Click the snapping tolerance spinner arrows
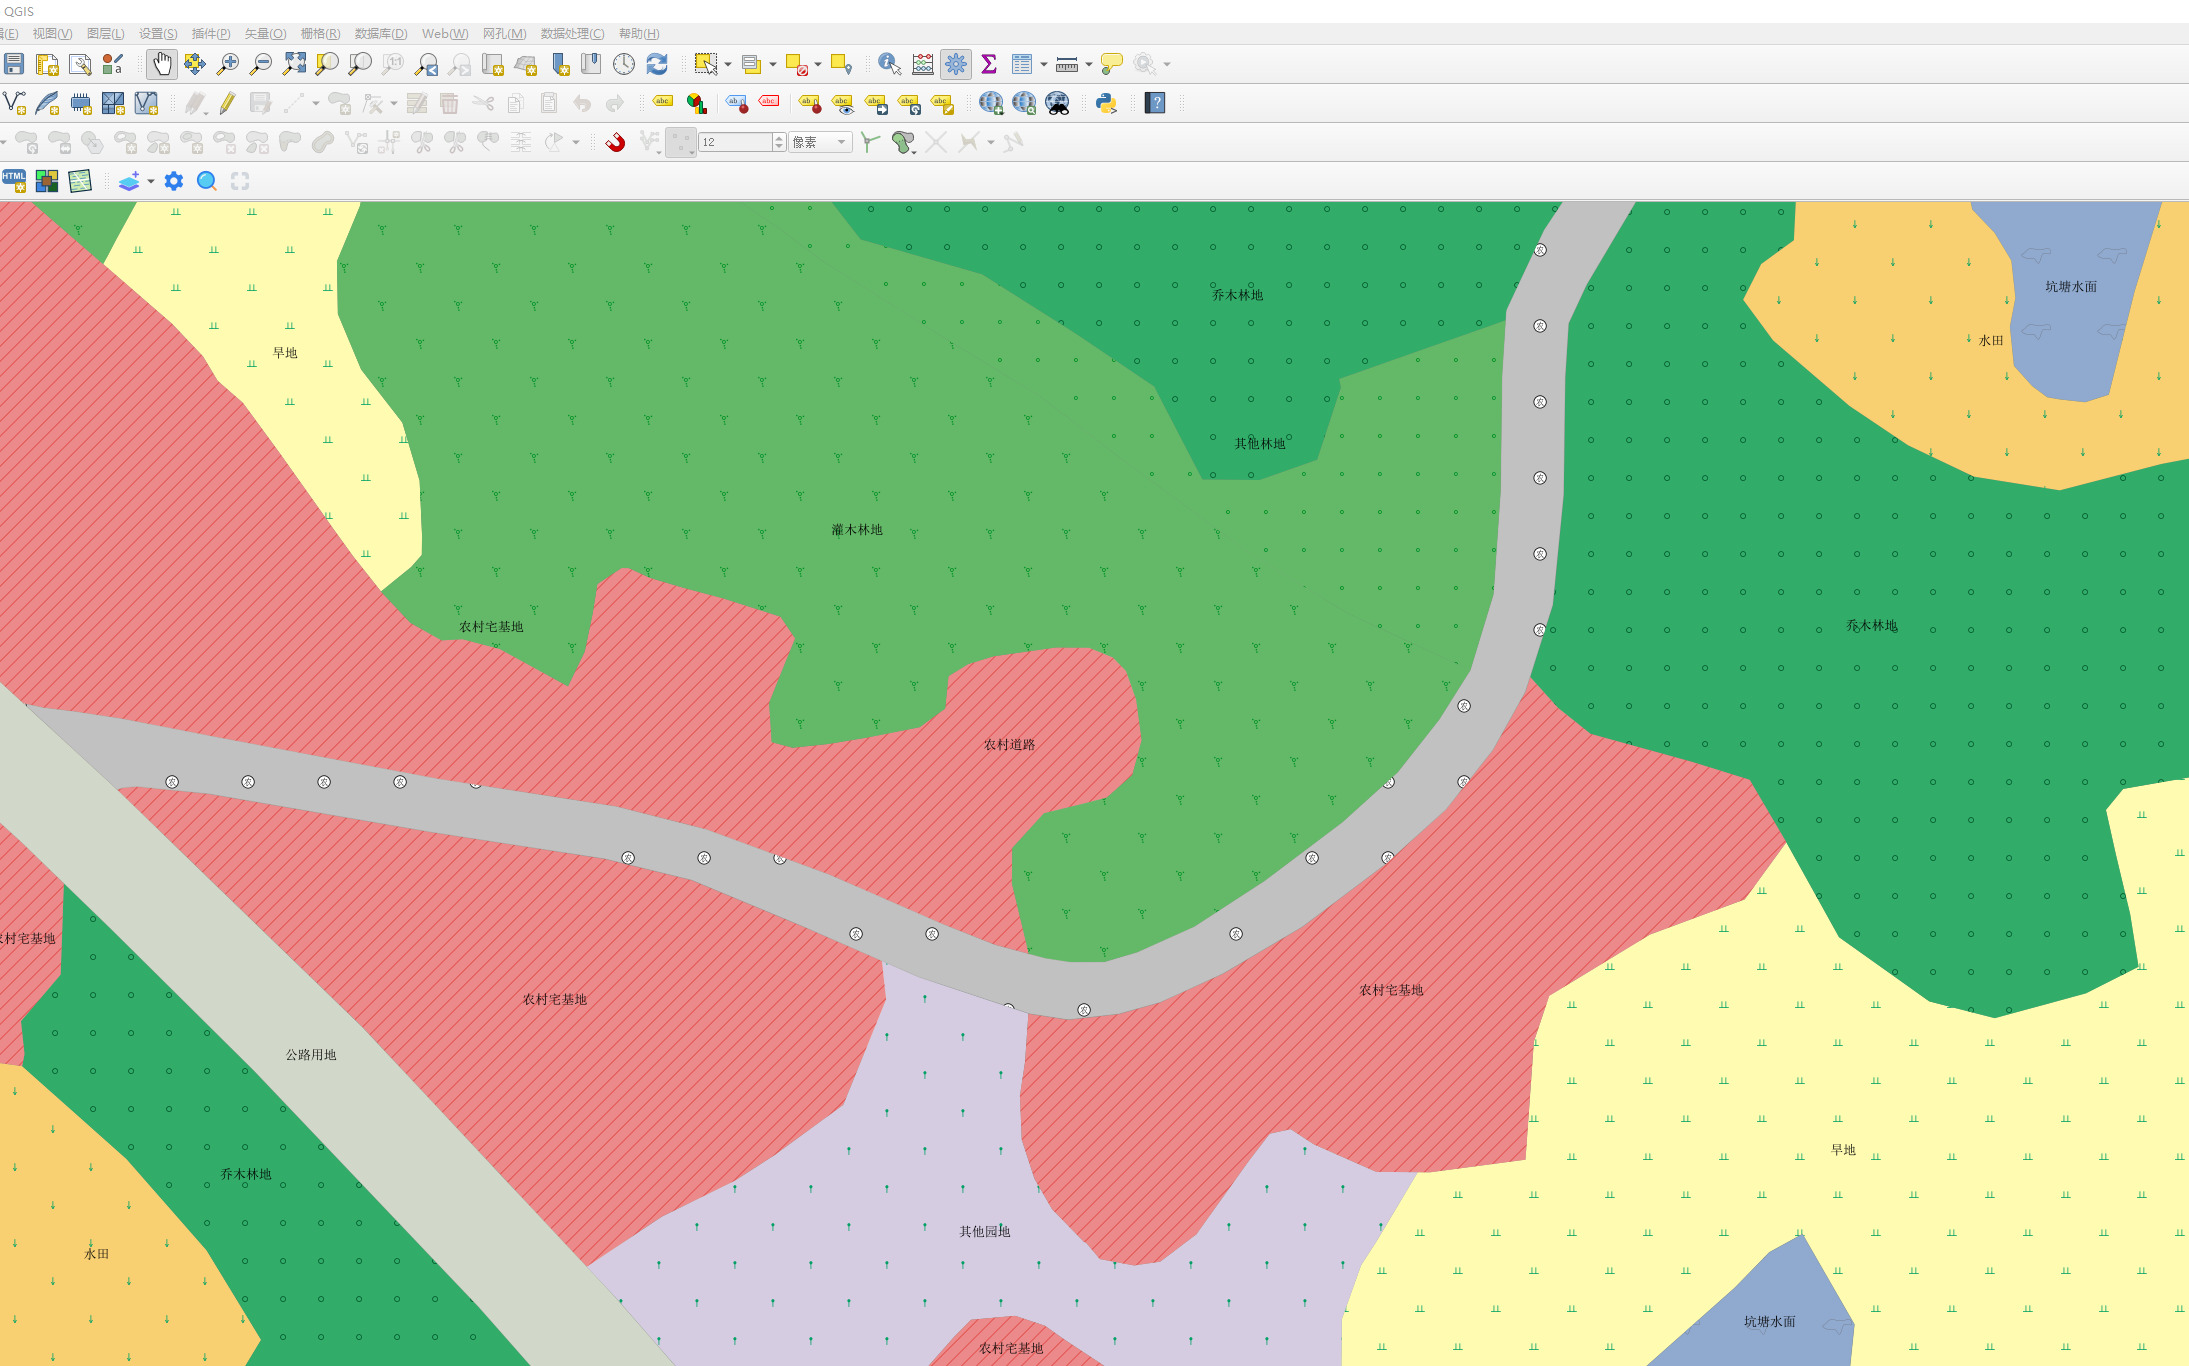 (x=779, y=142)
